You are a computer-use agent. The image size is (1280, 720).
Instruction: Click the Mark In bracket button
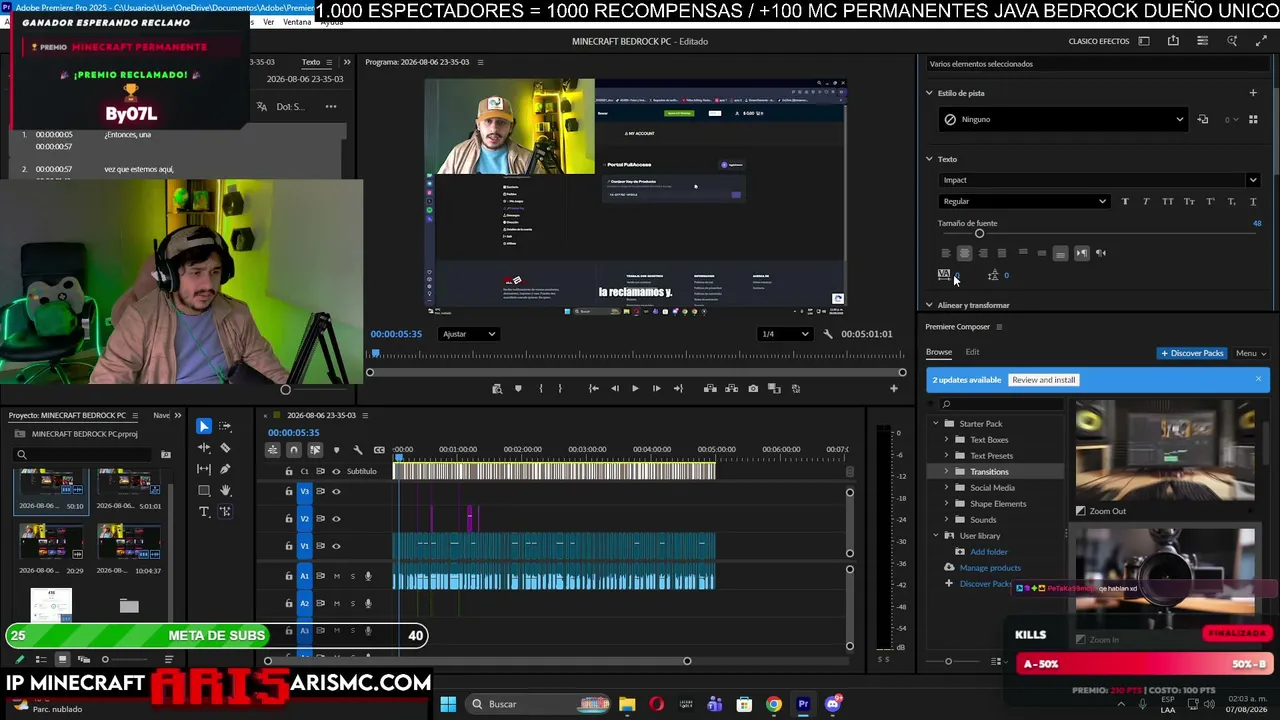(540, 388)
